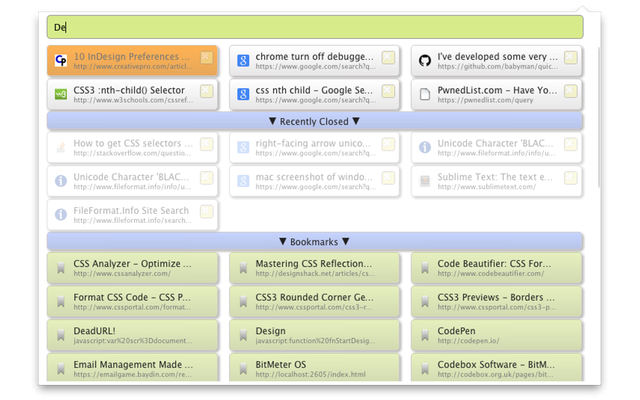Screen dimensions: 640x400
Task: Click the vertical scrollbar on the right
Action: (x=599, y=117)
